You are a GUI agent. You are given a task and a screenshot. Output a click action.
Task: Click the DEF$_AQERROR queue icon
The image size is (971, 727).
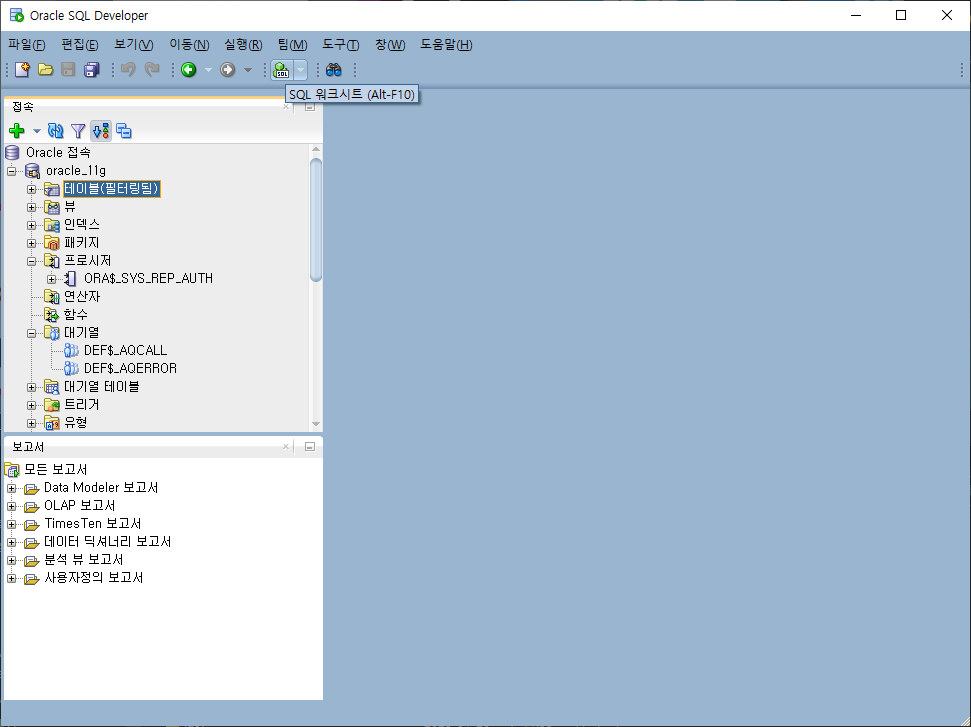tap(71, 368)
